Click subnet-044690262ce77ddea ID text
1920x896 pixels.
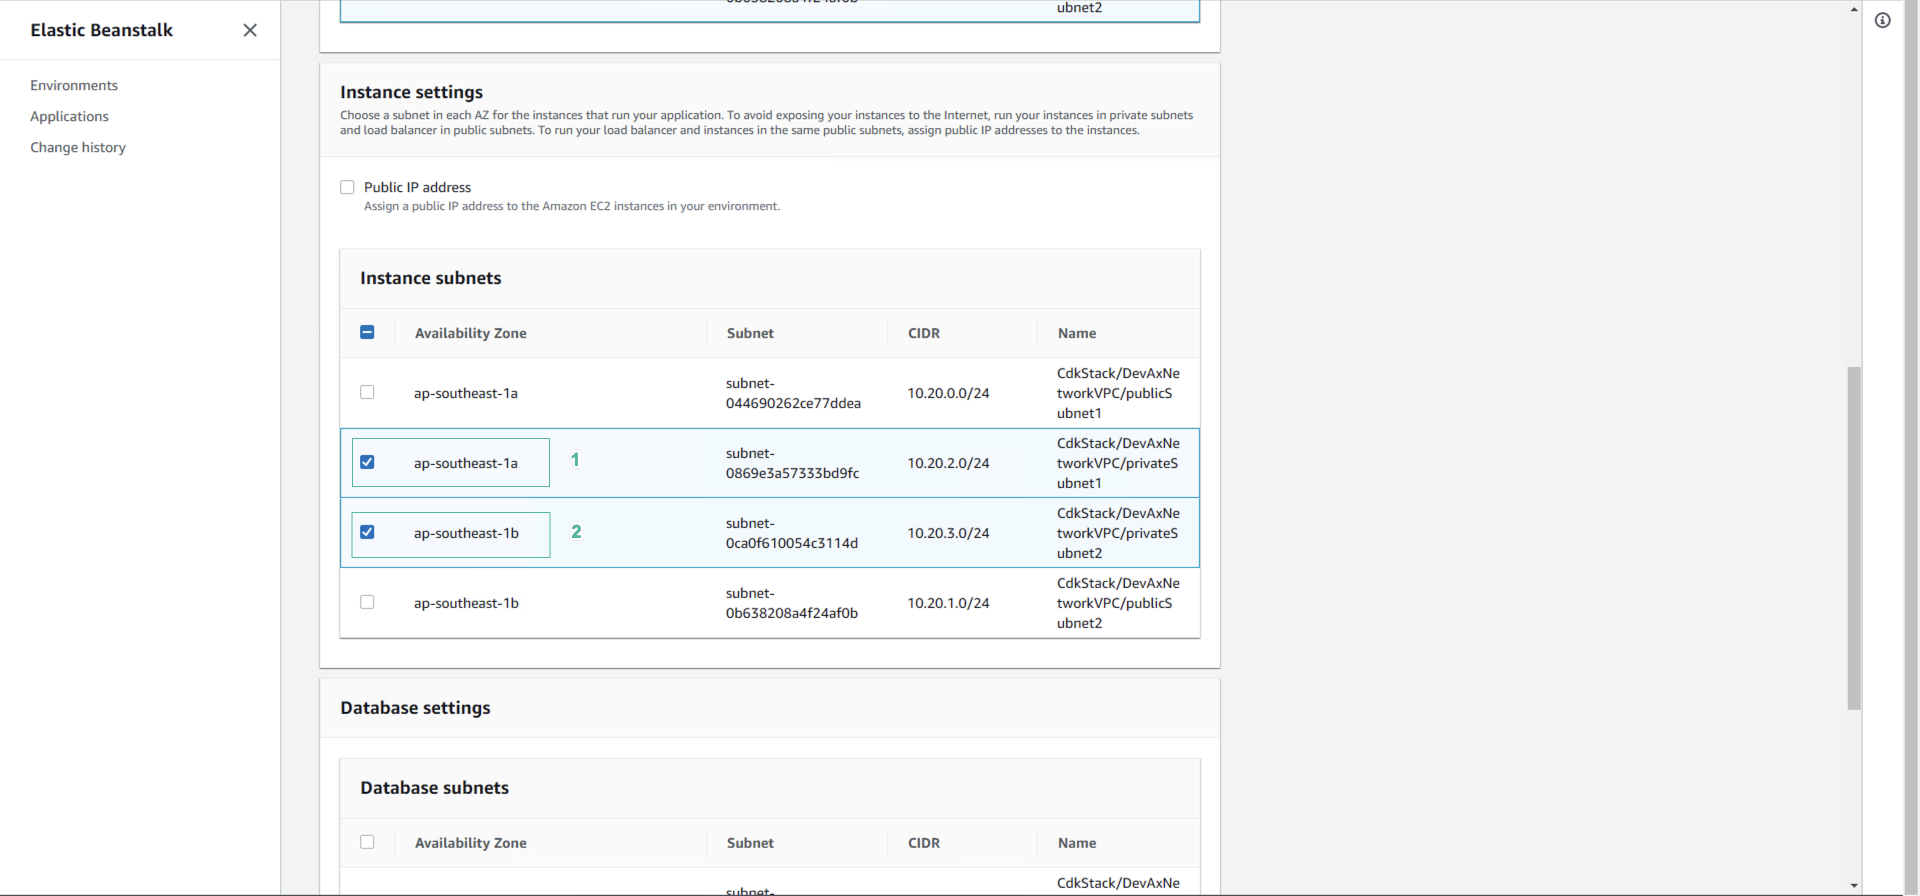coord(793,393)
